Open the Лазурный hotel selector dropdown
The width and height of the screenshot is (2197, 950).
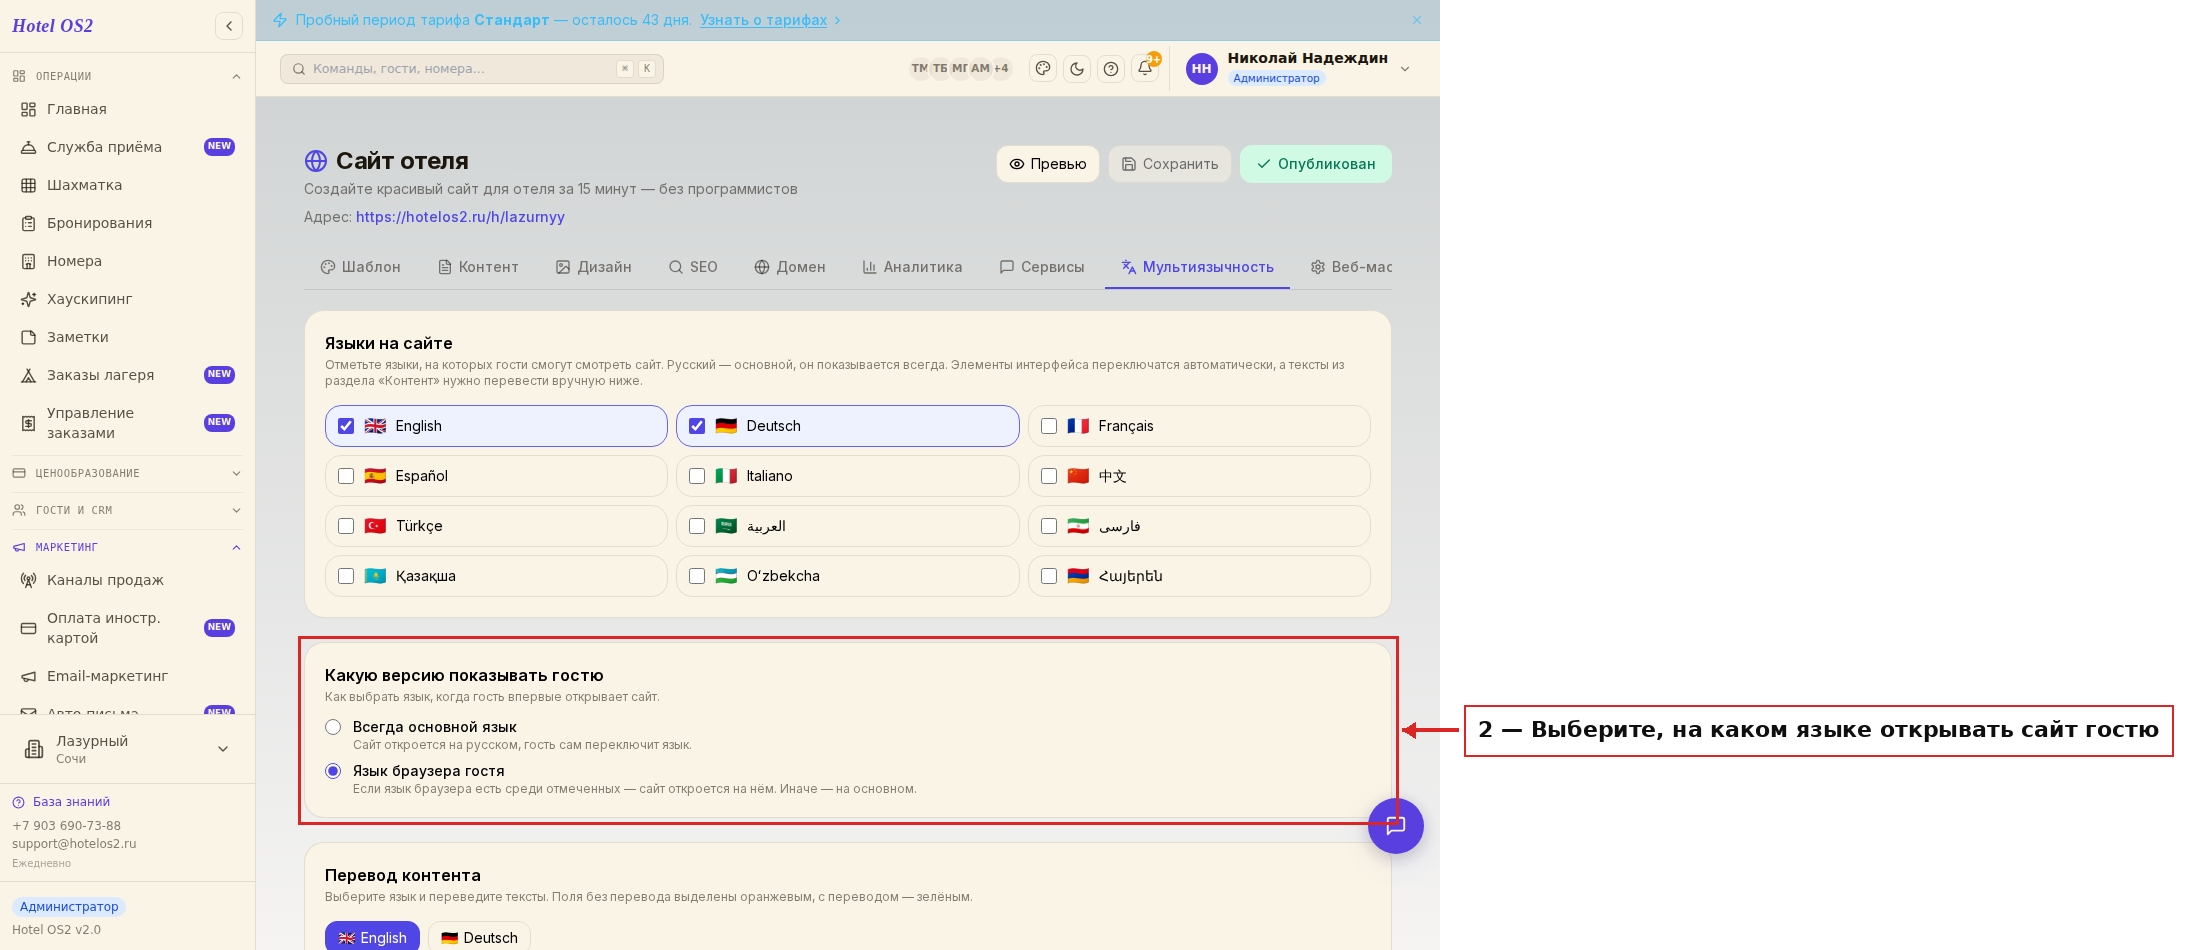tap(127, 749)
